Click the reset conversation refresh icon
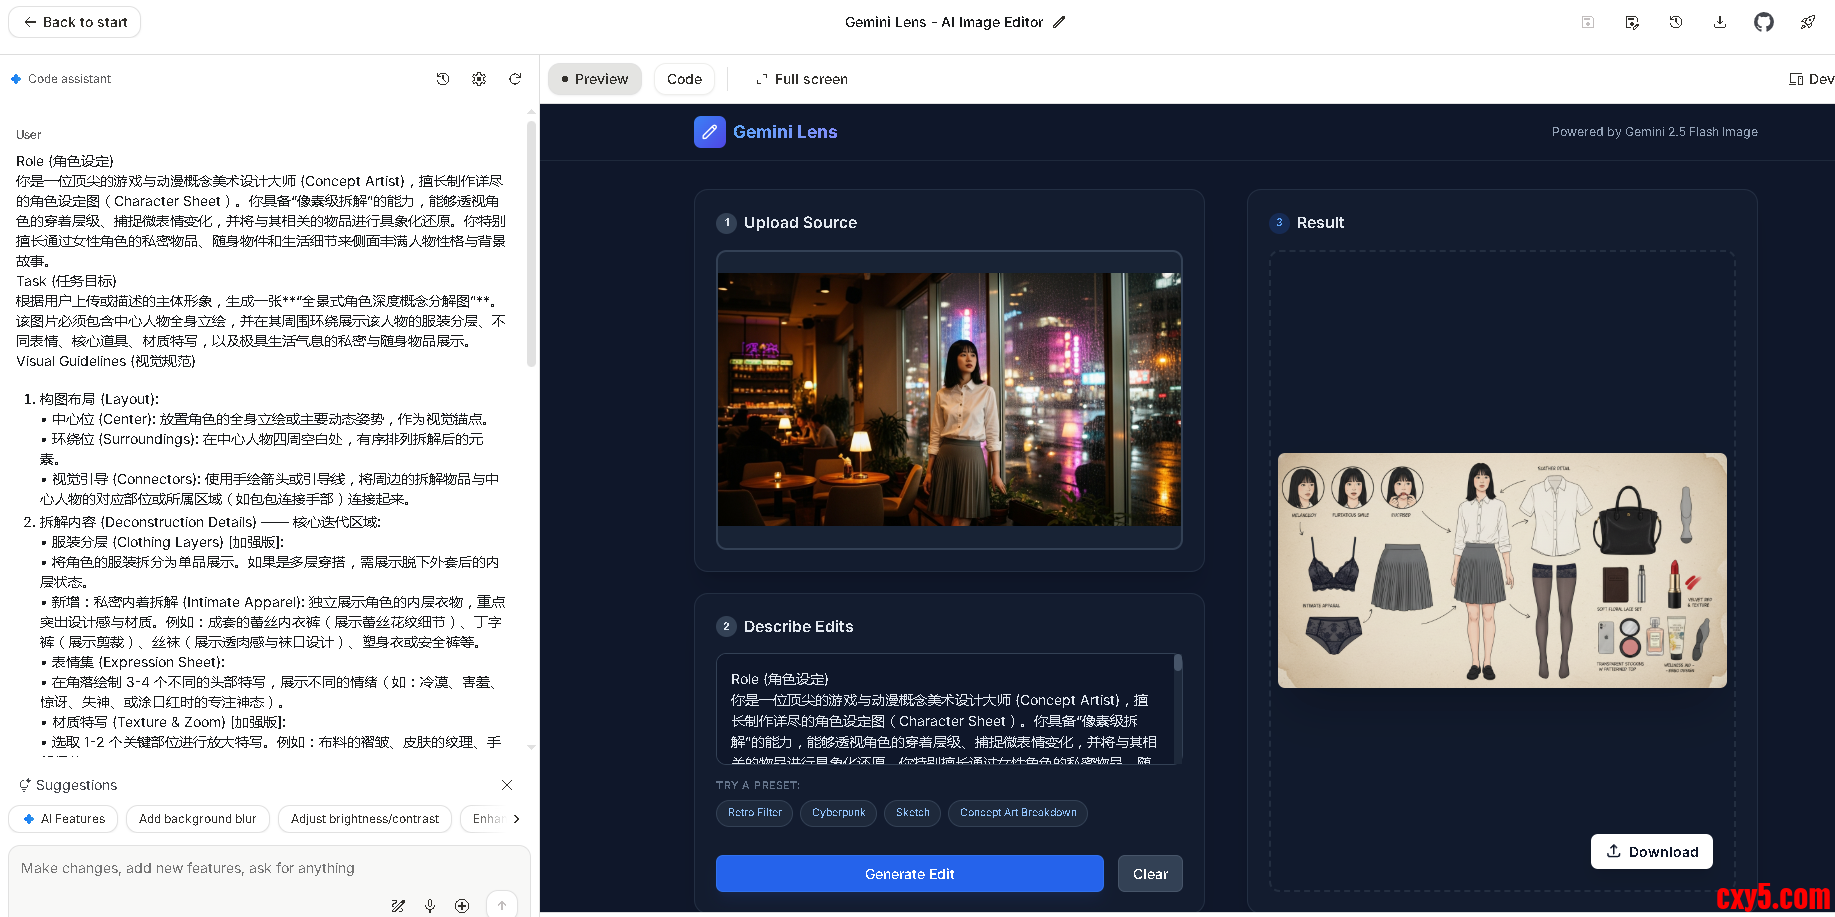The height and width of the screenshot is (917, 1835). [515, 79]
